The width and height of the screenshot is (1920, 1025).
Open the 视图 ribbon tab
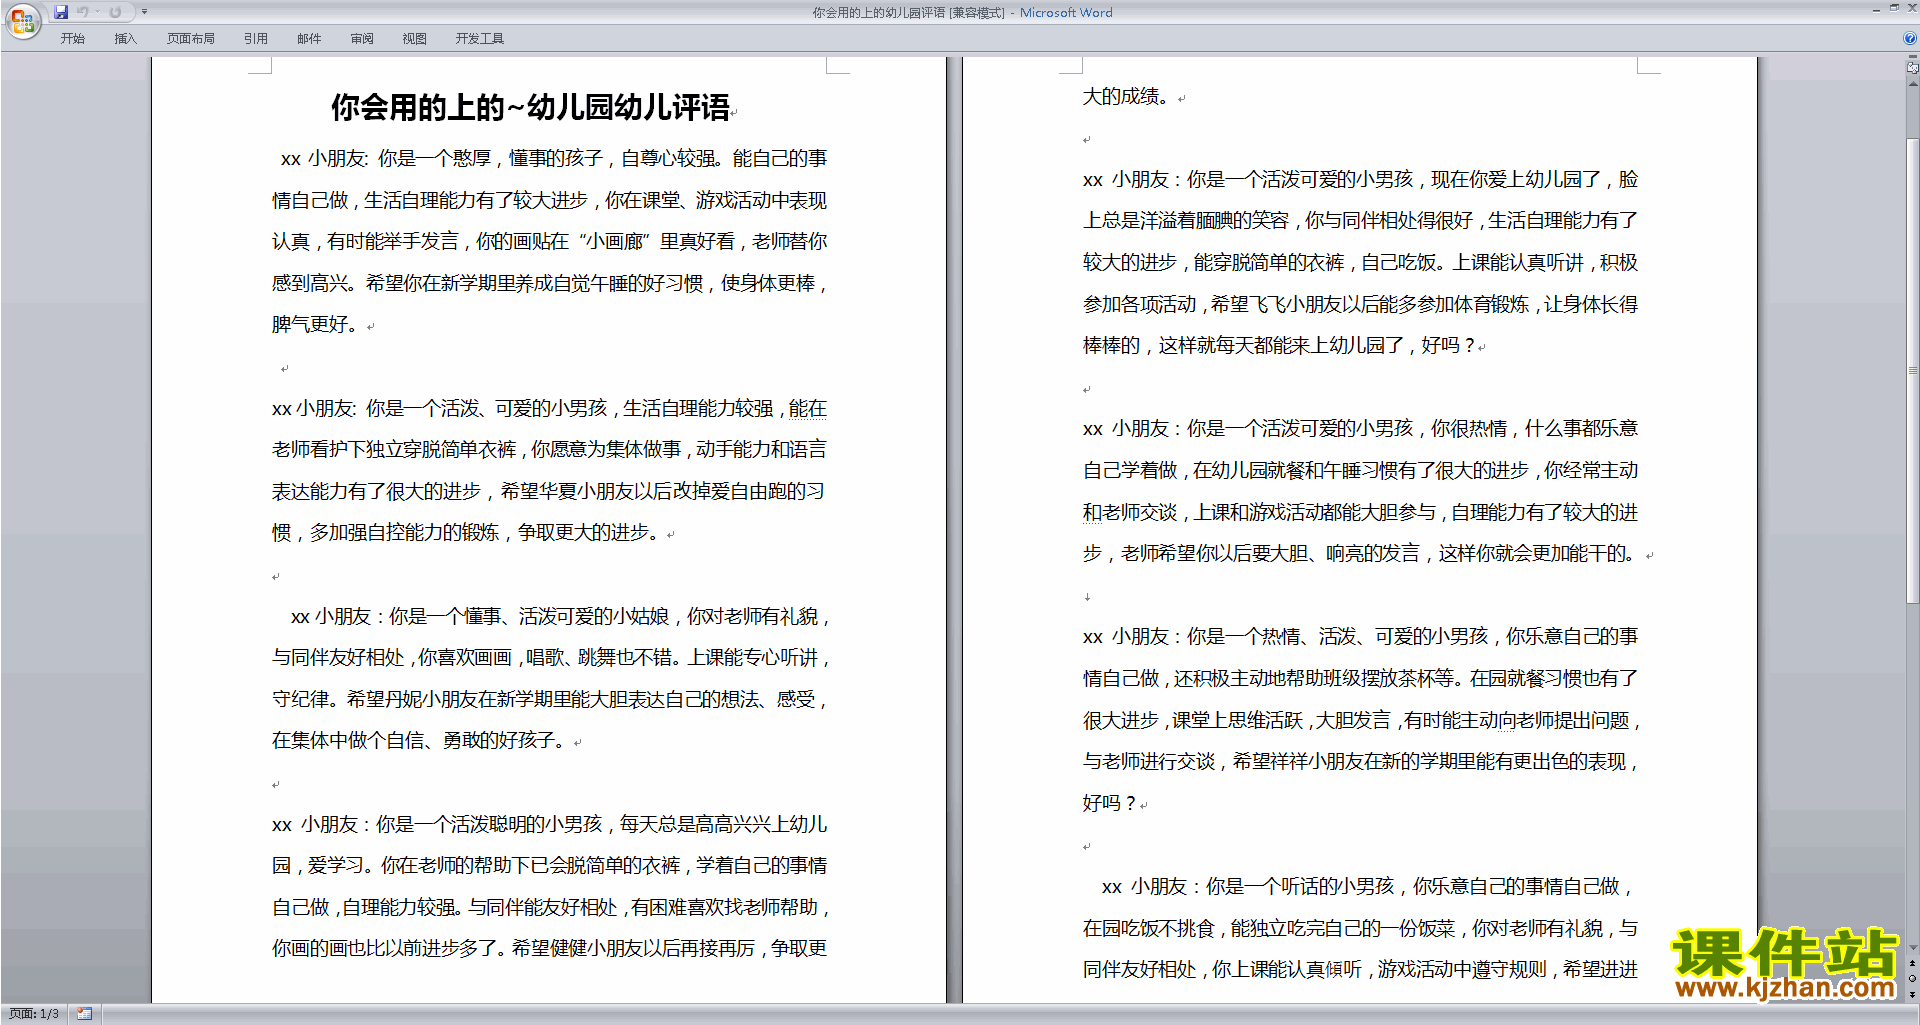[x=415, y=38]
